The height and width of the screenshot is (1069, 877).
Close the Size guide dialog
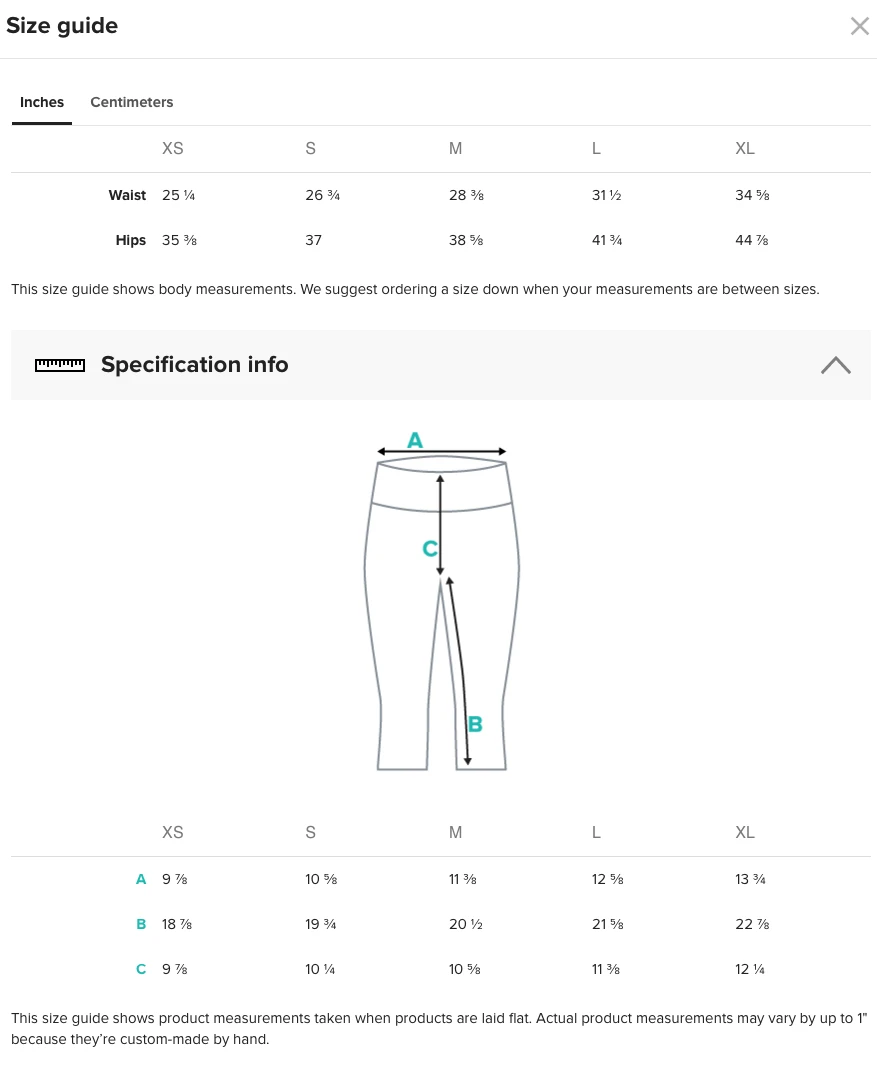pos(859,27)
